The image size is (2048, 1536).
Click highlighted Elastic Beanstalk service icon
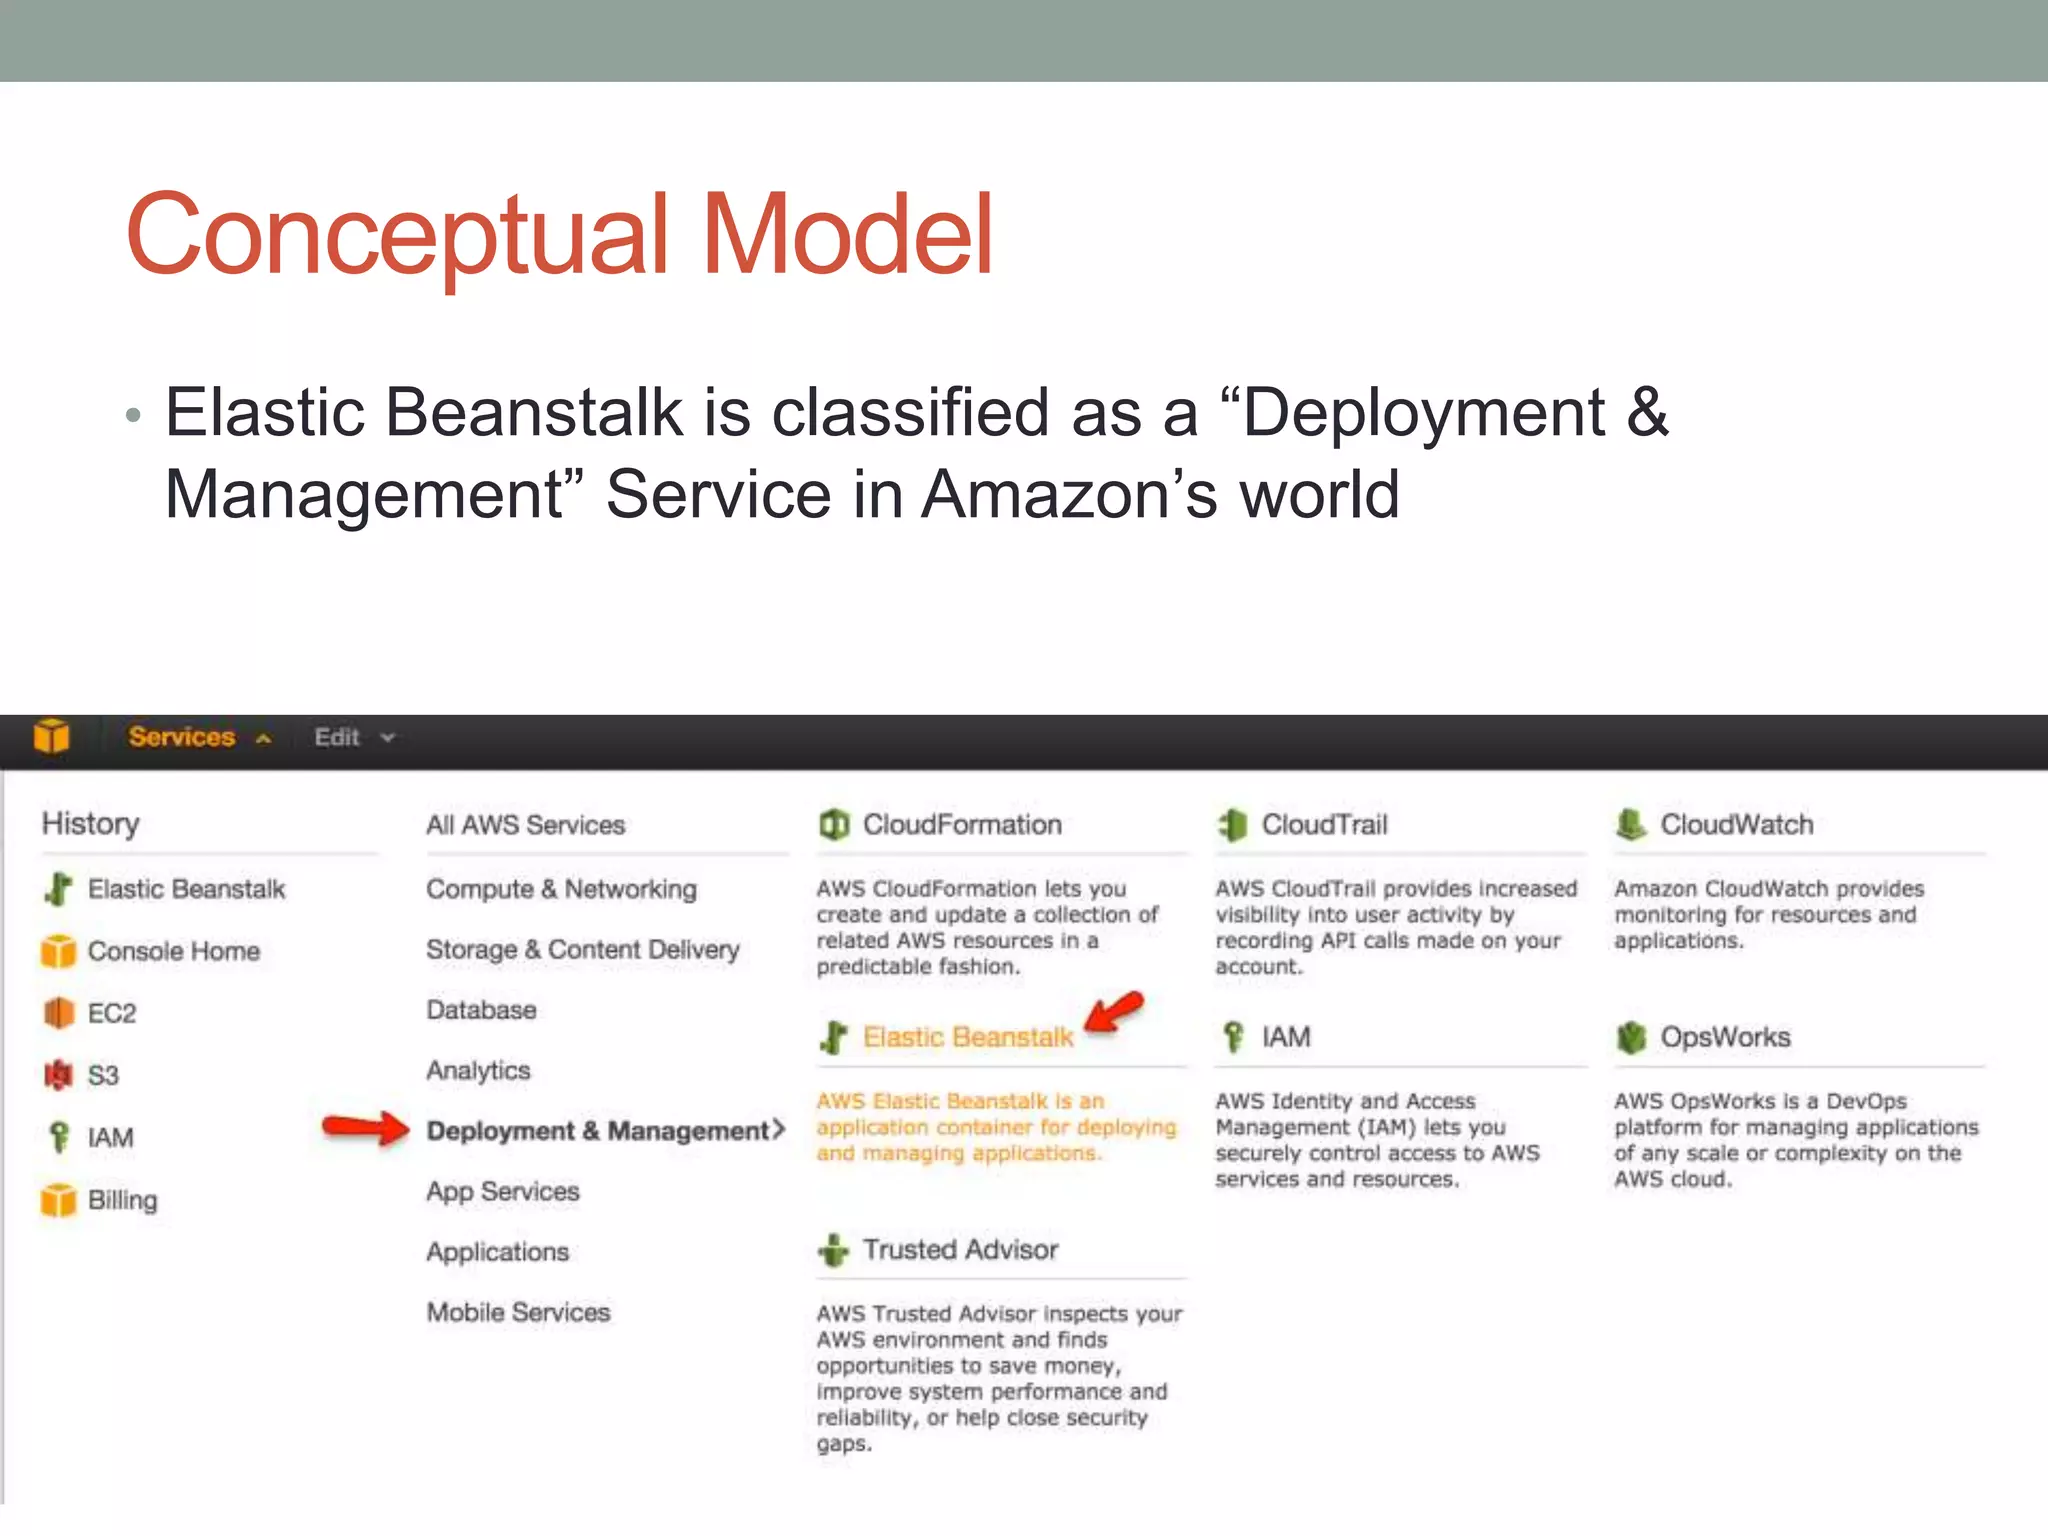tap(834, 1037)
